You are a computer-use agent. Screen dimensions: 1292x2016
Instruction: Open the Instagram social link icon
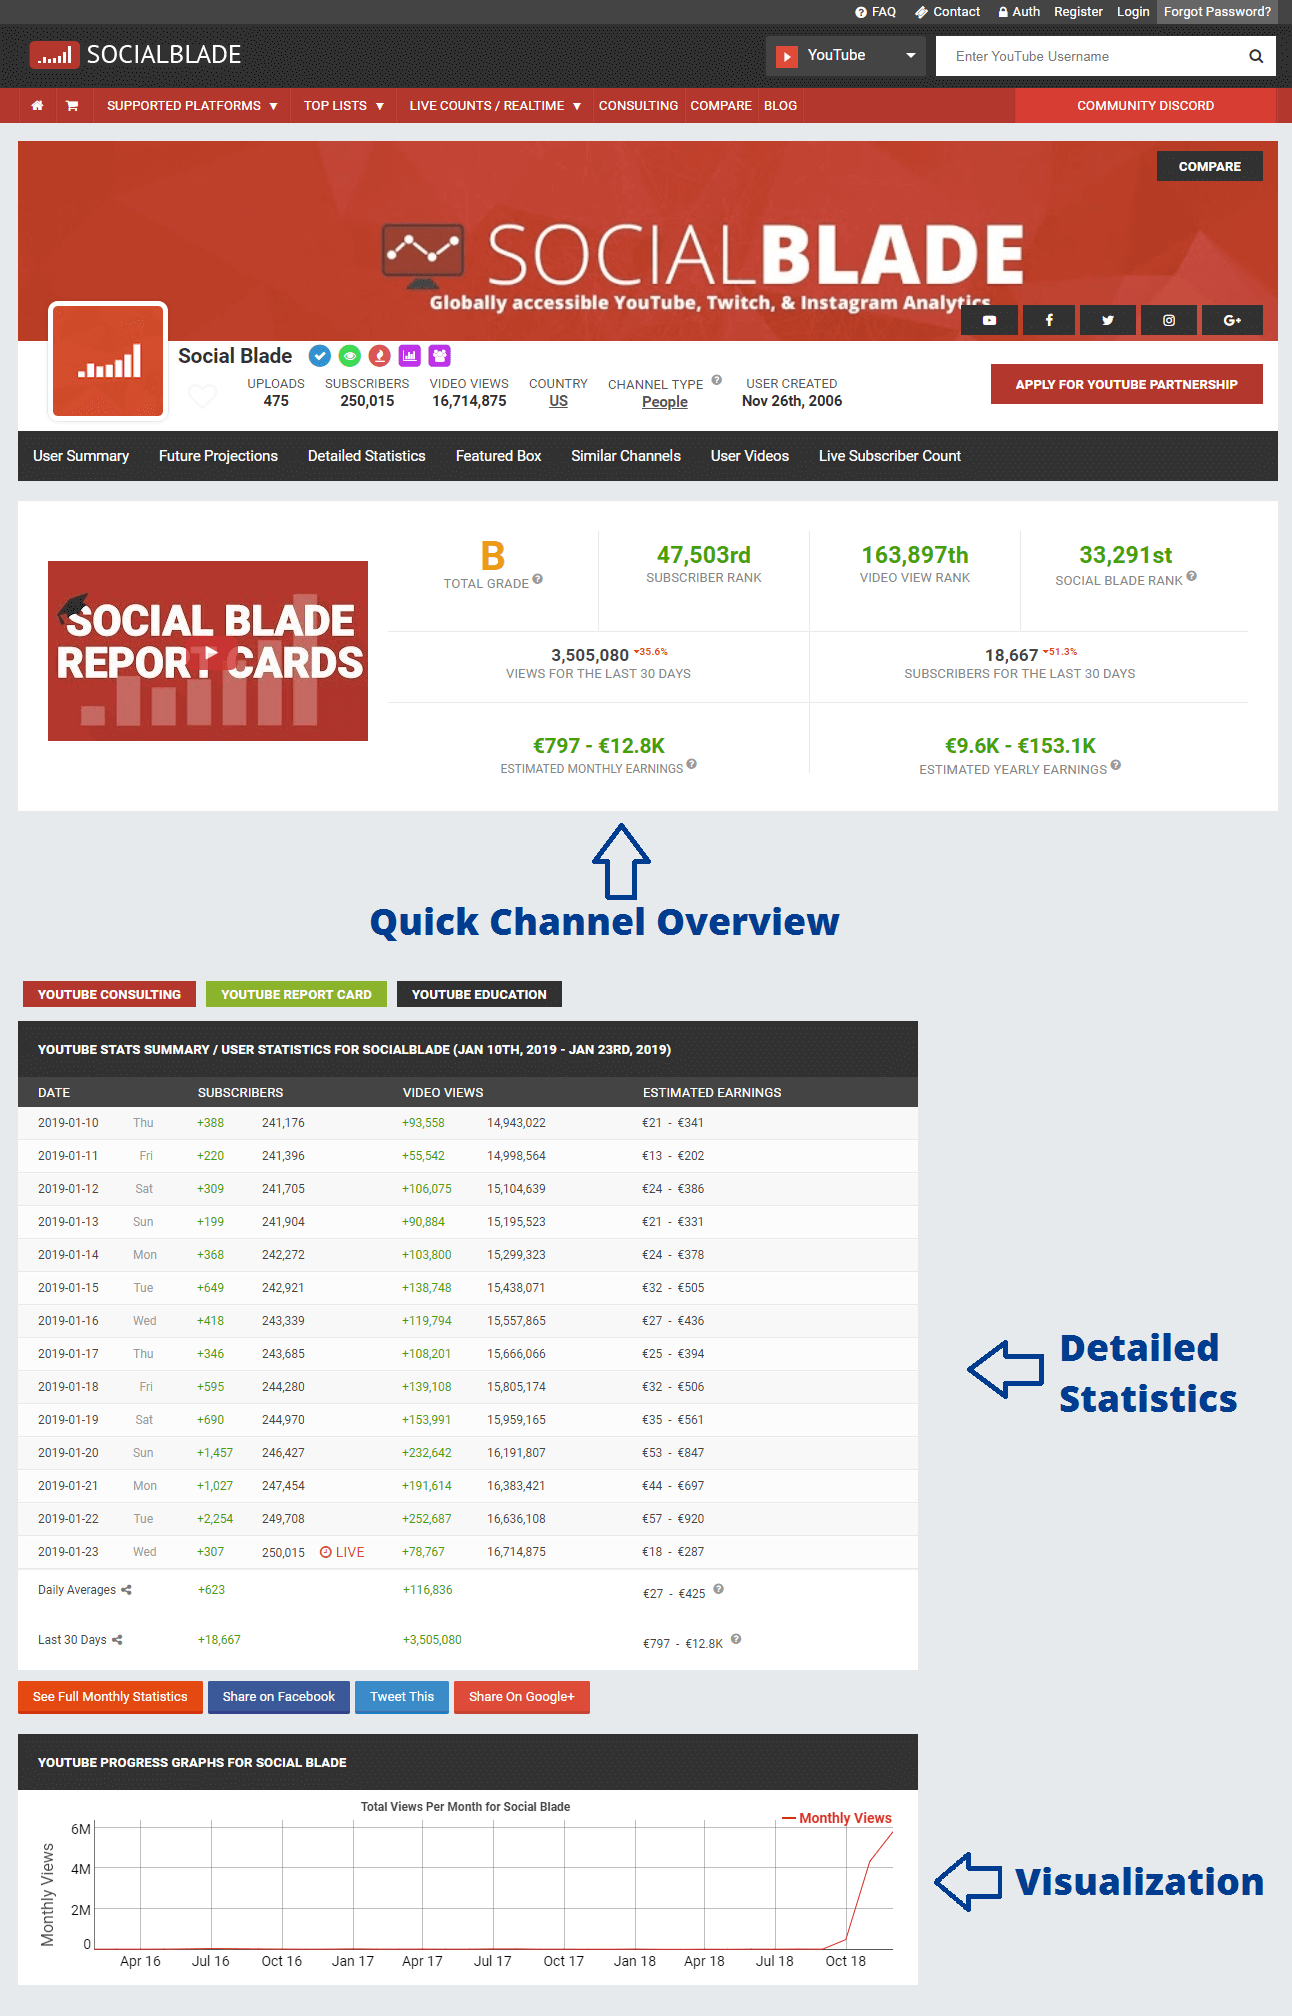tap(1169, 320)
